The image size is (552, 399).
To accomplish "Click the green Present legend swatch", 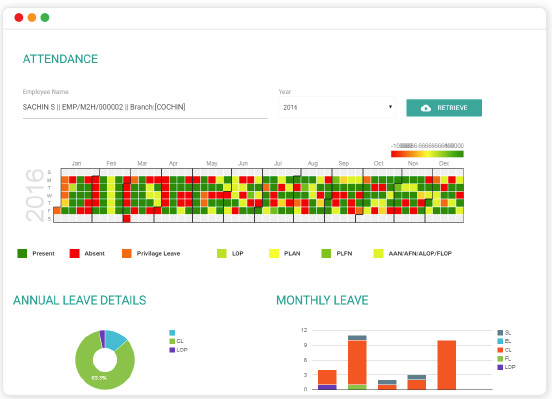I will (x=22, y=253).
